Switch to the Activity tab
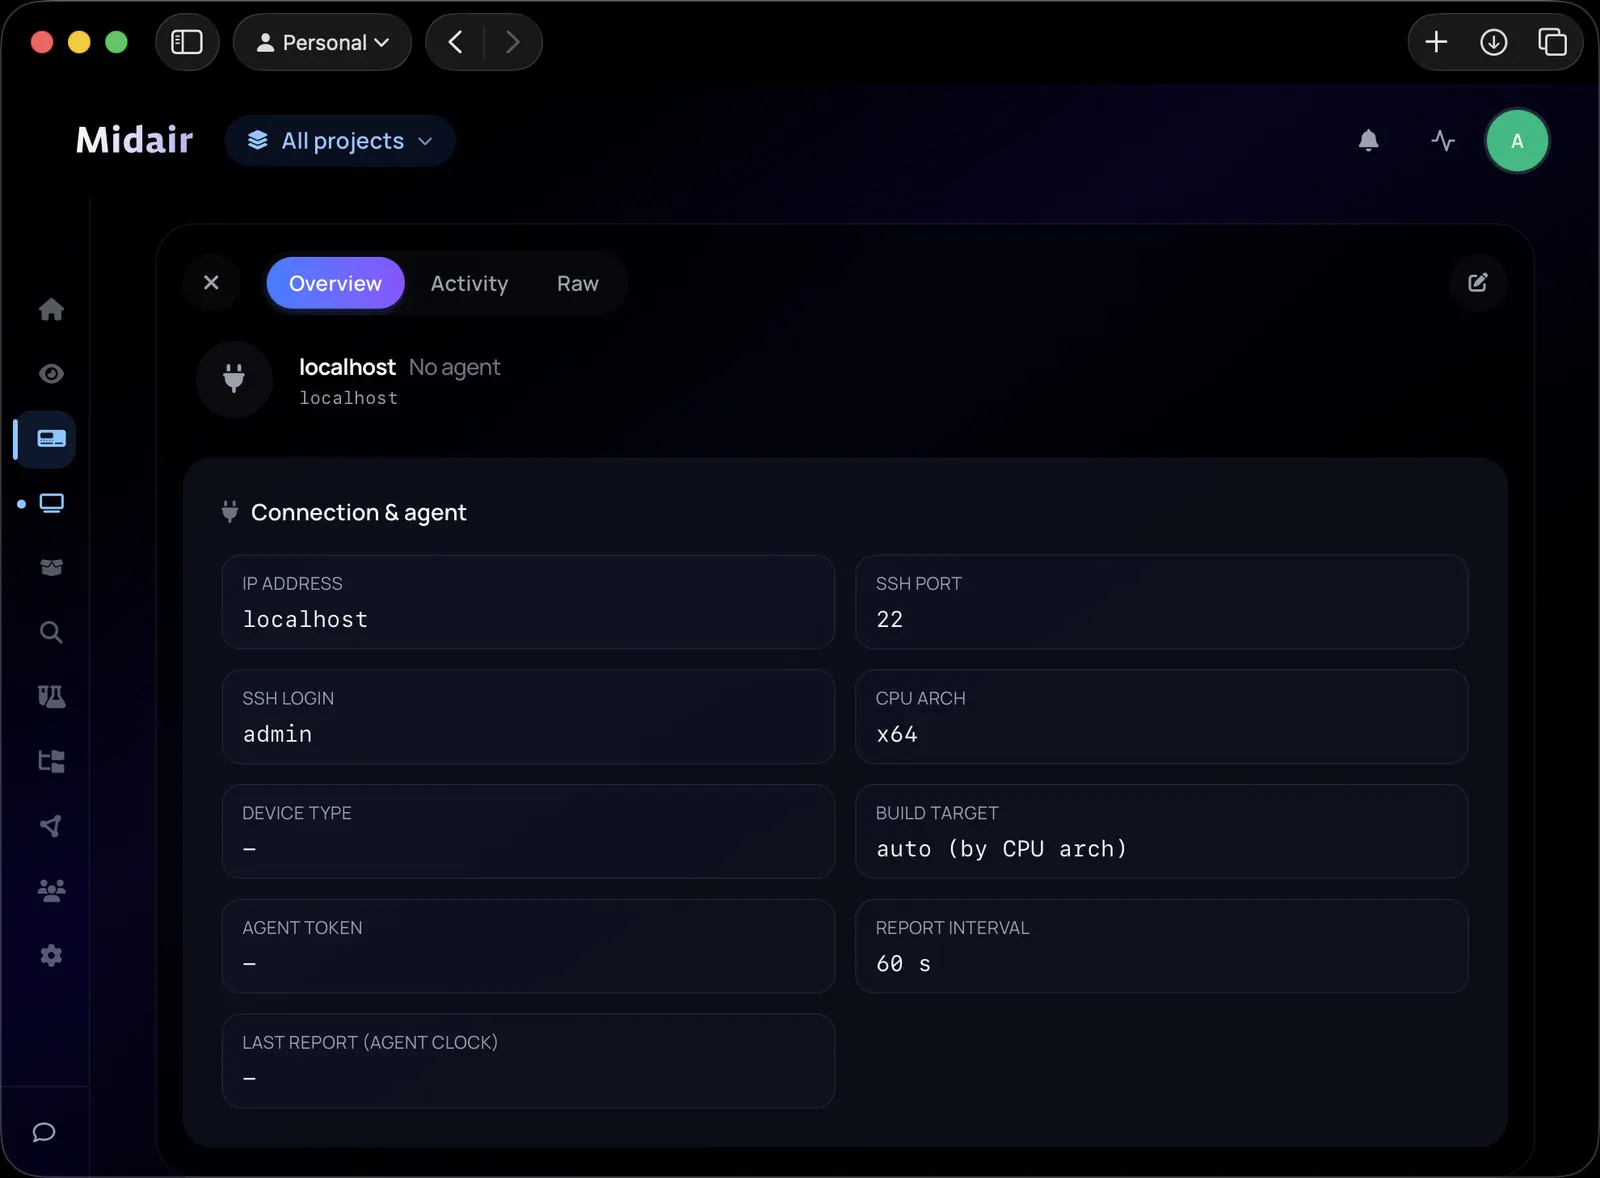Viewport: 1600px width, 1178px height. [469, 283]
